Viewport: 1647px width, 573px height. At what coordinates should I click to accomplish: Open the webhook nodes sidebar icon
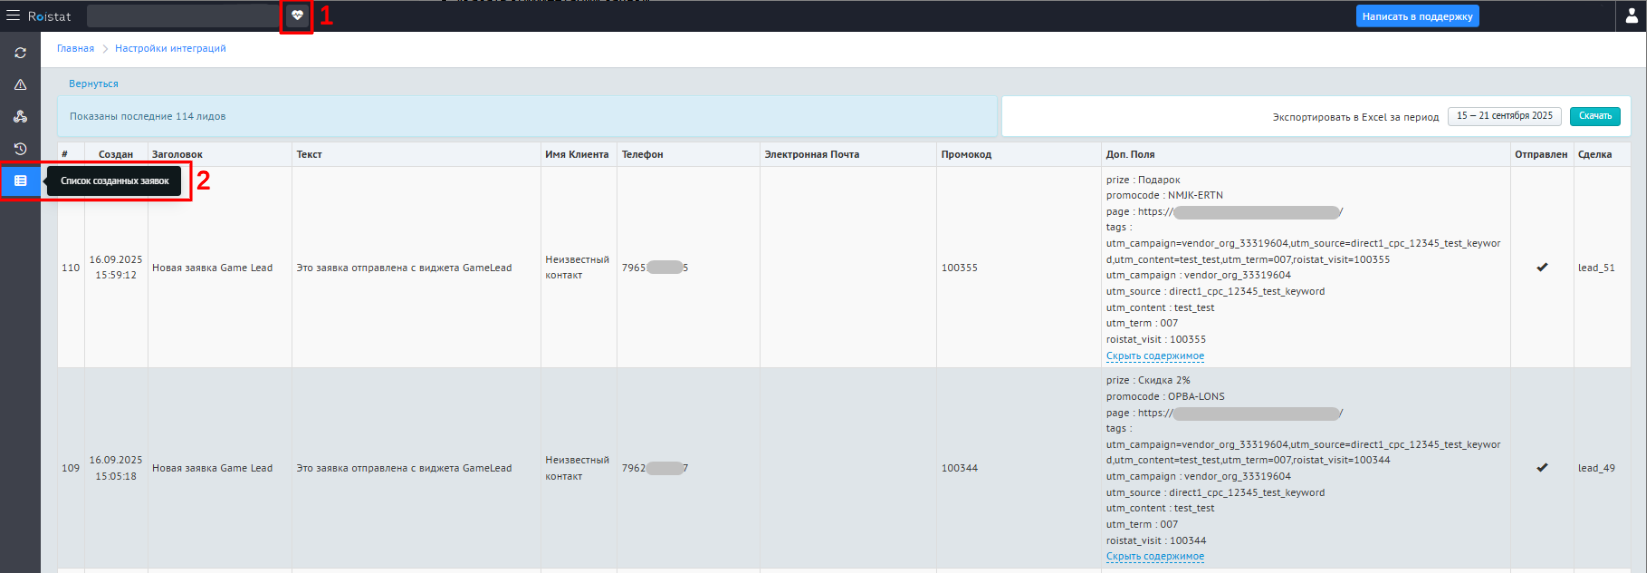click(x=20, y=117)
